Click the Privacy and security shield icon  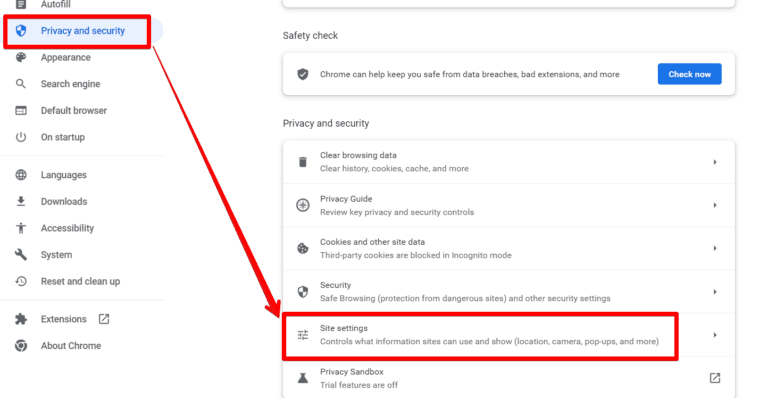[21, 31]
